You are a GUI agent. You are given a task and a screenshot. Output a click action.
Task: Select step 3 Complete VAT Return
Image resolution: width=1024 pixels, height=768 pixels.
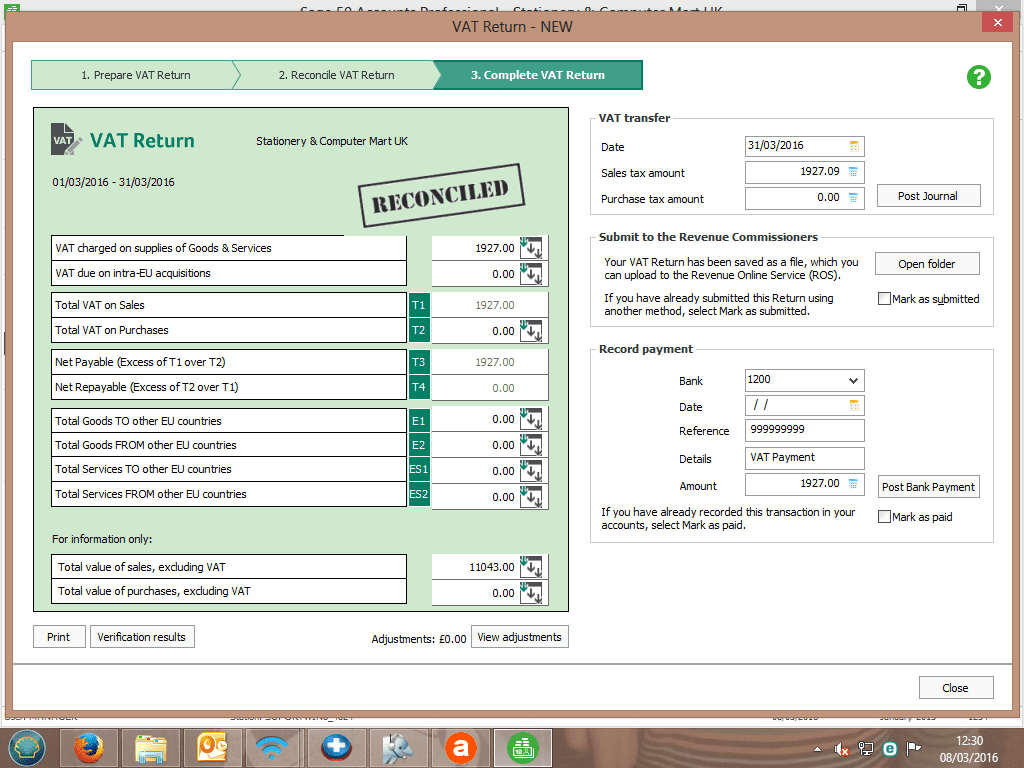coord(537,75)
